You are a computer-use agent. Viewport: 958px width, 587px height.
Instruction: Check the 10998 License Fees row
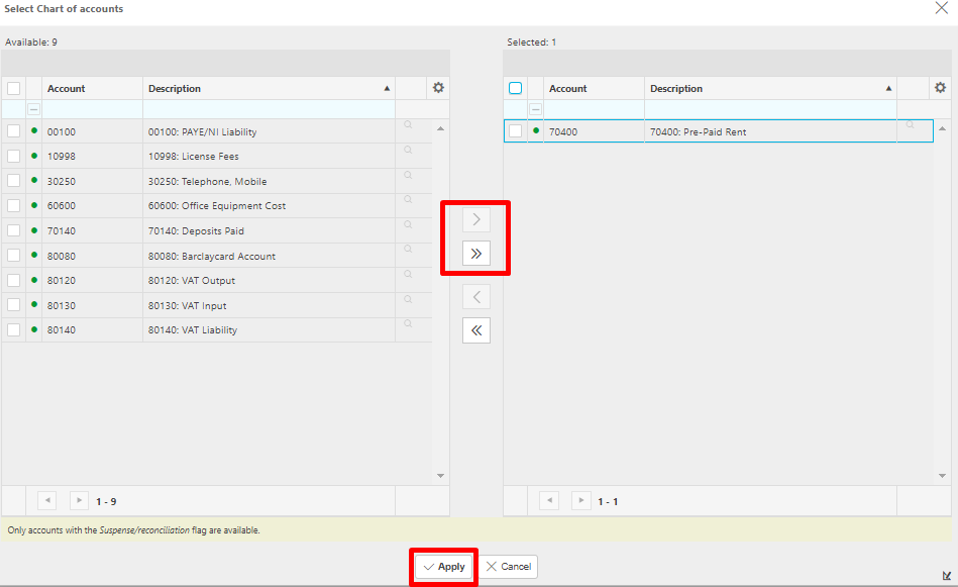click(x=13, y=156)
